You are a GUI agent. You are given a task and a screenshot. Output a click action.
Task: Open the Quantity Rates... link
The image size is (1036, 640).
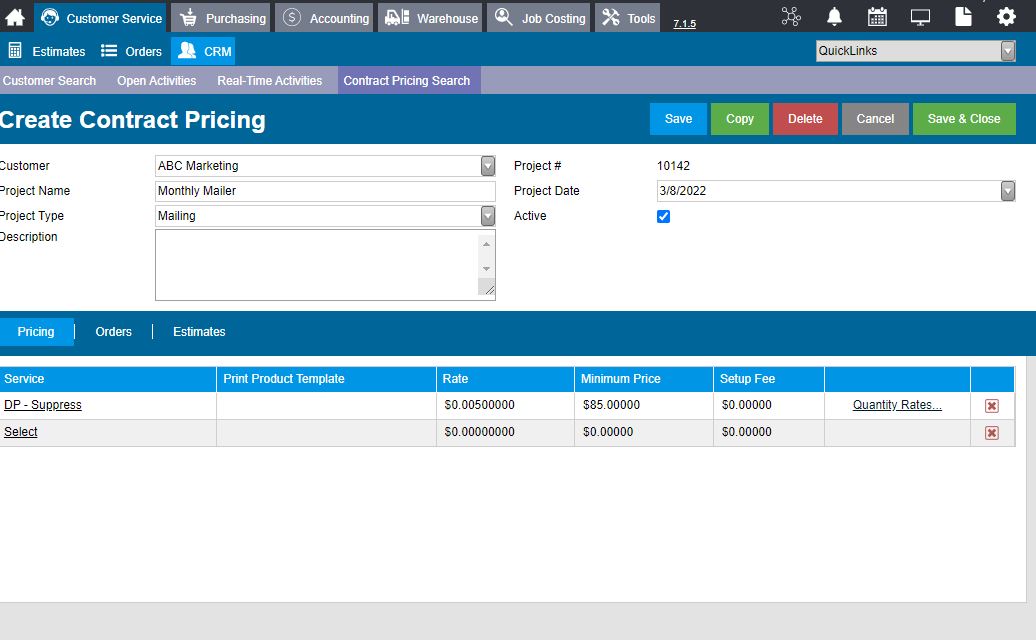897,405
